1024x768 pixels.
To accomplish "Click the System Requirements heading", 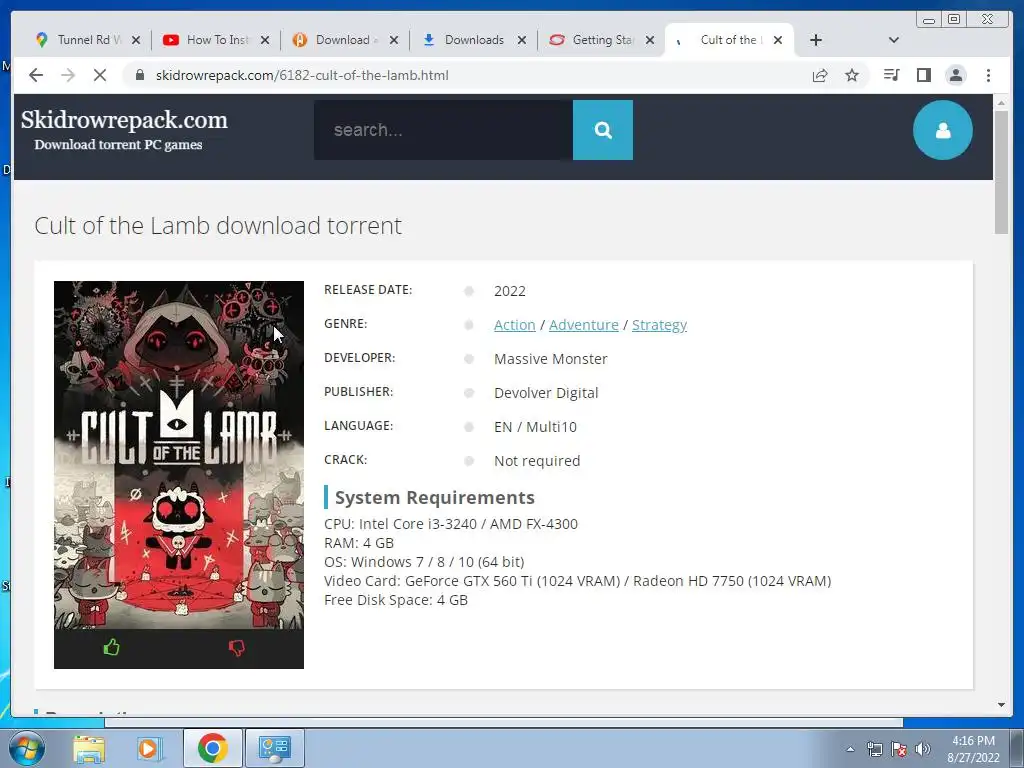I will (434, 498).
